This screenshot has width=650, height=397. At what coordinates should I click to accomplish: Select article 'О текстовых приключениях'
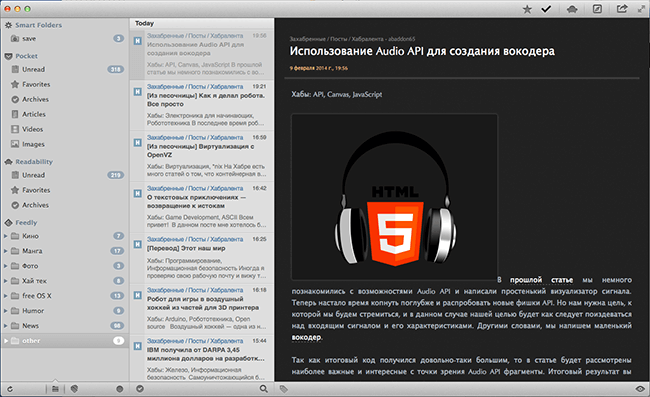tap(202, 207)
